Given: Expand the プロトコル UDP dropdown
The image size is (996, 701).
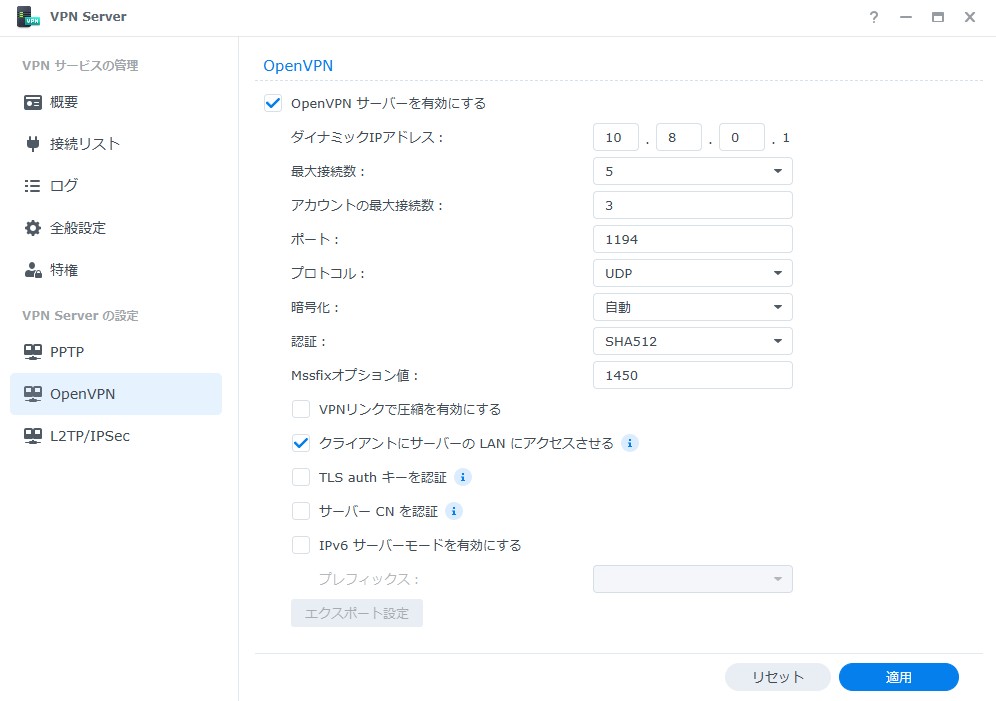Looking at the screenshot, I should [x=692, y=273].
